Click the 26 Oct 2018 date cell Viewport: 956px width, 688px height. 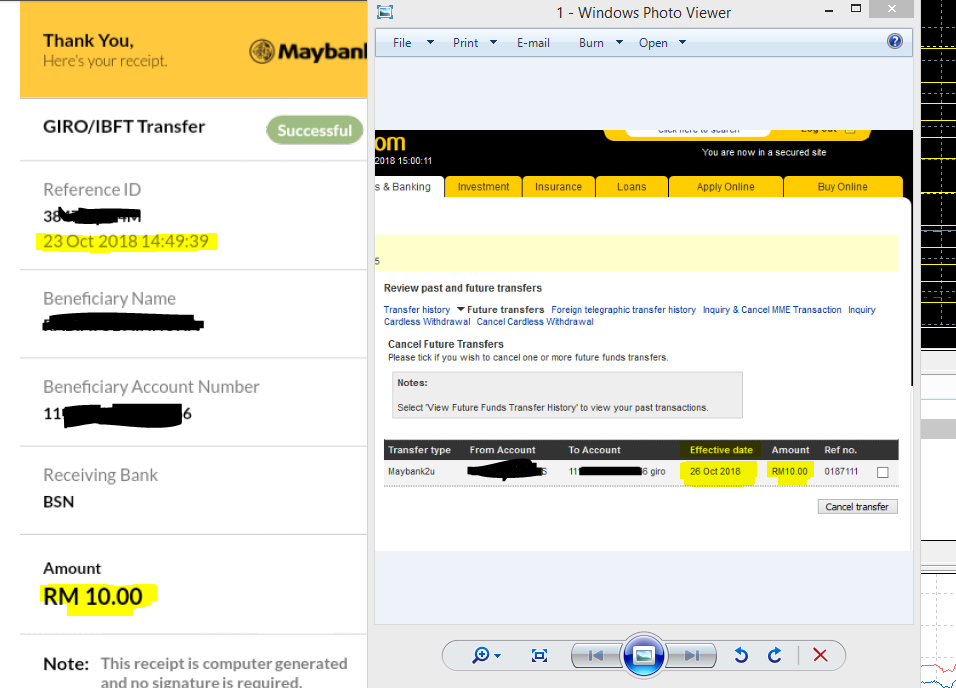715,471
